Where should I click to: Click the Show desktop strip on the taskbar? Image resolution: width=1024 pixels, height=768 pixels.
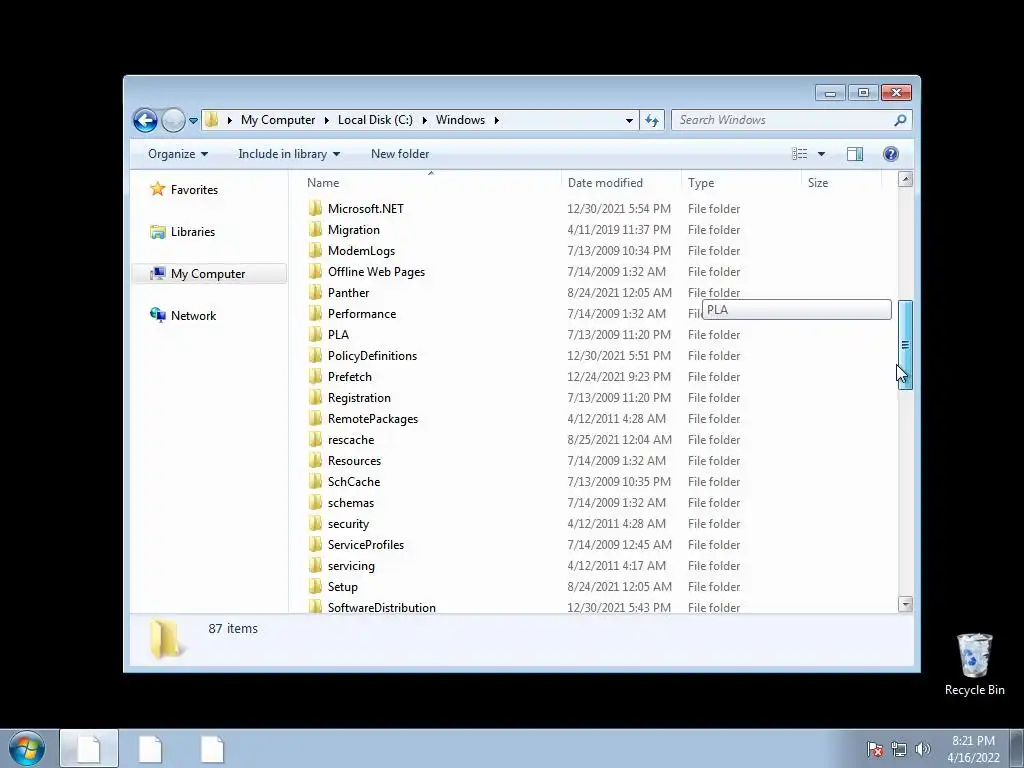point(1017,748)
